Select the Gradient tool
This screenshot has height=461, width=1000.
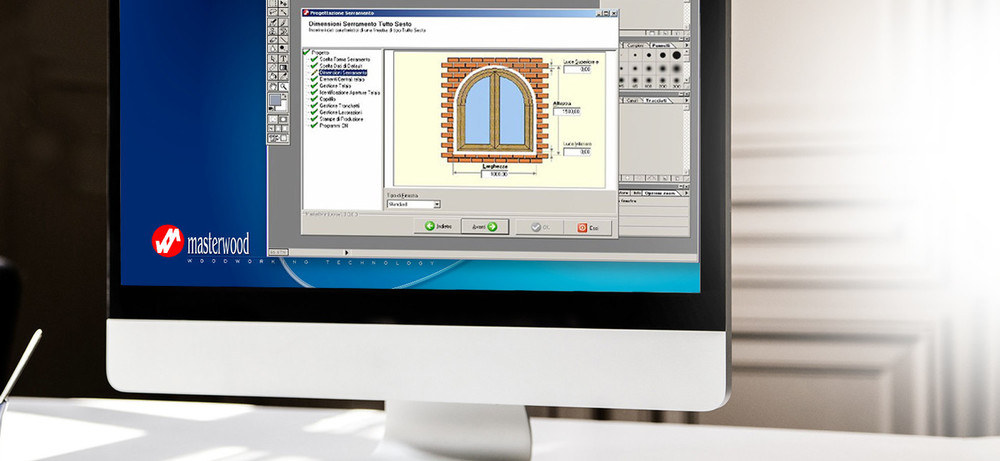283,67
